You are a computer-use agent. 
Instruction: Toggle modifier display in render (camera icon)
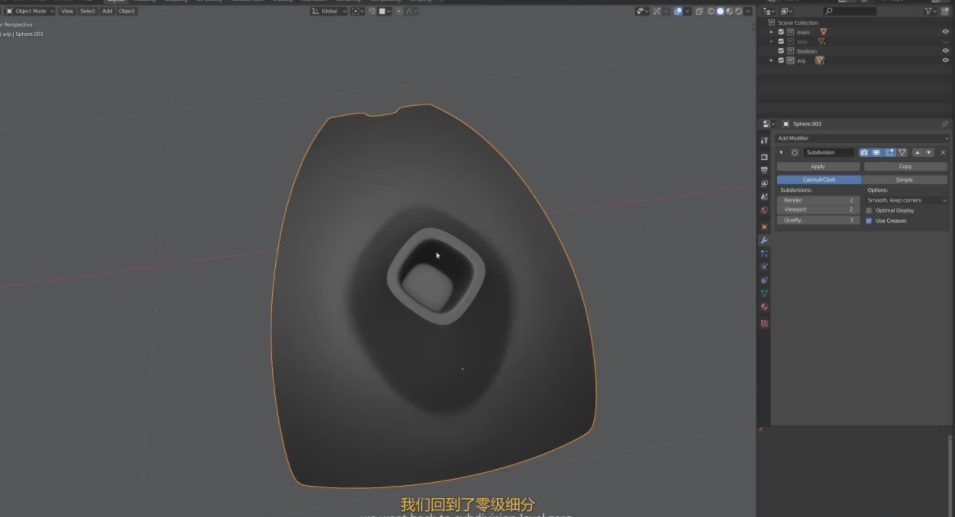[x=865, y=152]
